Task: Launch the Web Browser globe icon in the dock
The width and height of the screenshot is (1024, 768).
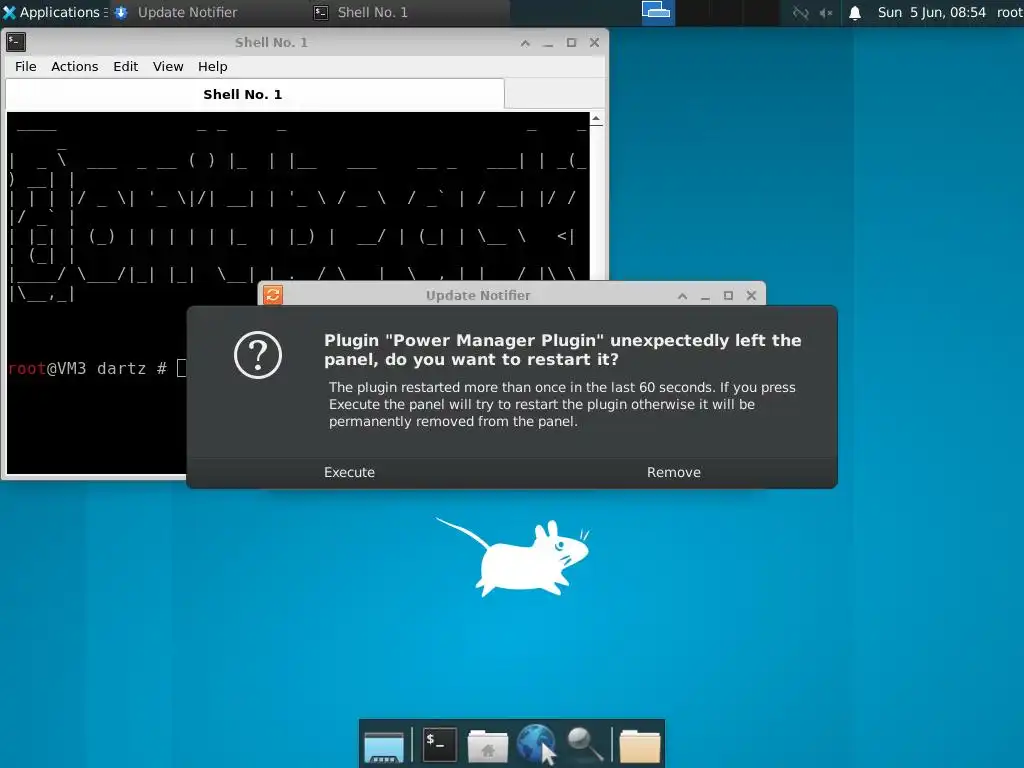Action: tap(537, 744)
